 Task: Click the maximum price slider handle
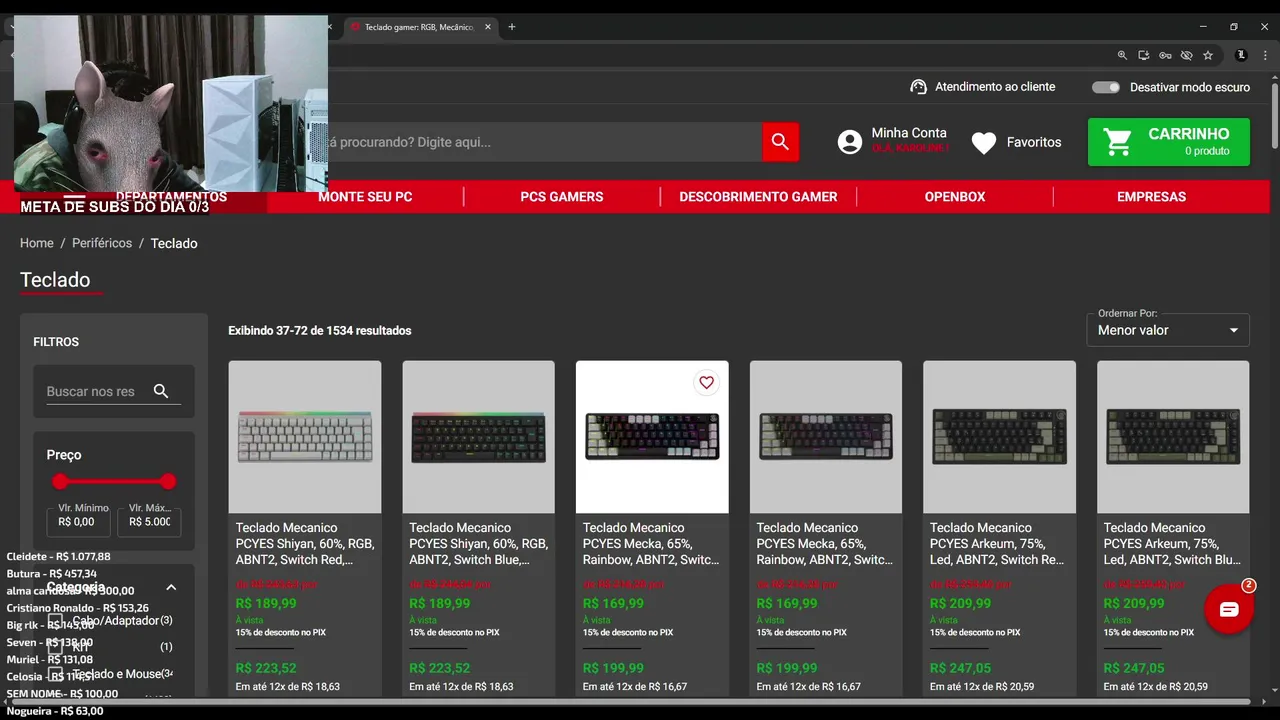168,482
